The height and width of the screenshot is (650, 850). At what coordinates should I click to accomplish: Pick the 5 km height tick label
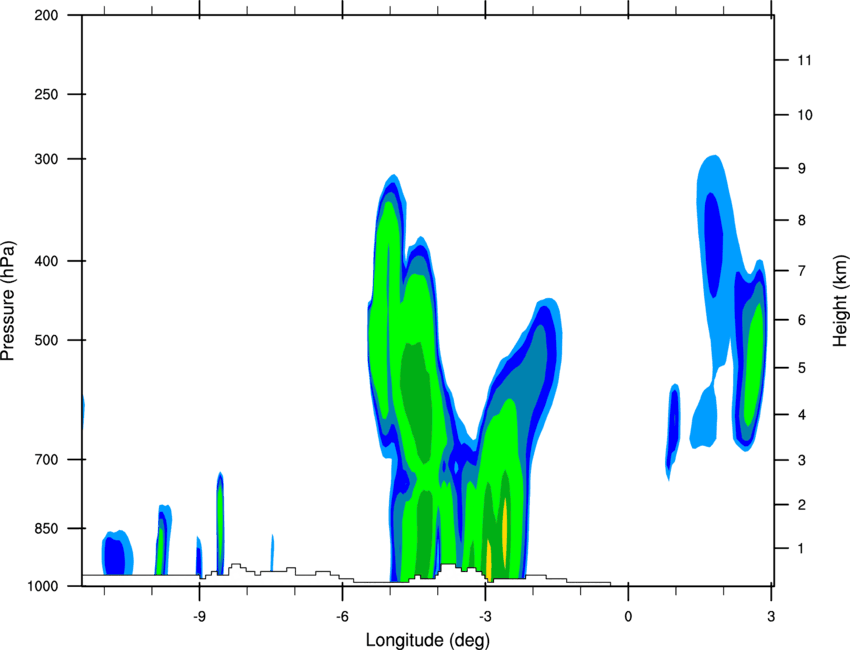[x=801, y=368]
